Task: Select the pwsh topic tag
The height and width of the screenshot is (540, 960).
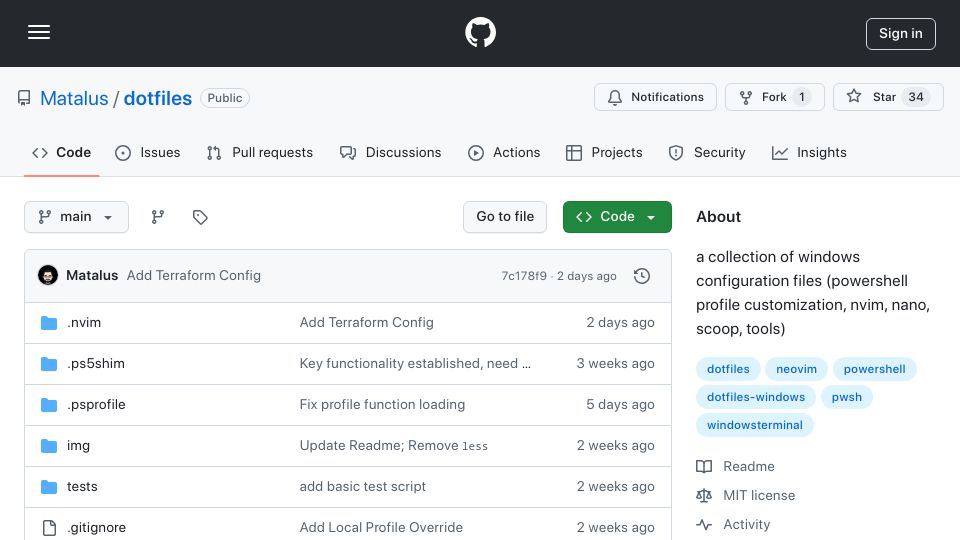Action: pos(847,397)
